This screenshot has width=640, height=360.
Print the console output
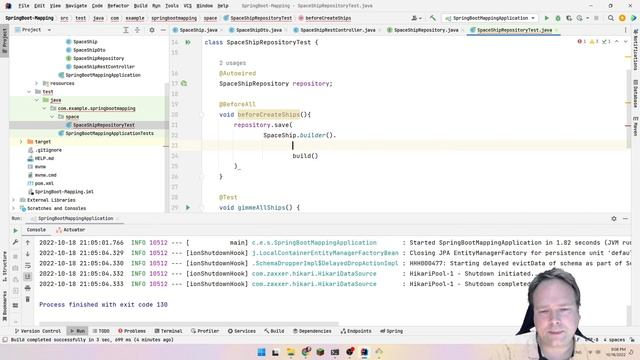tap(28, 288)
